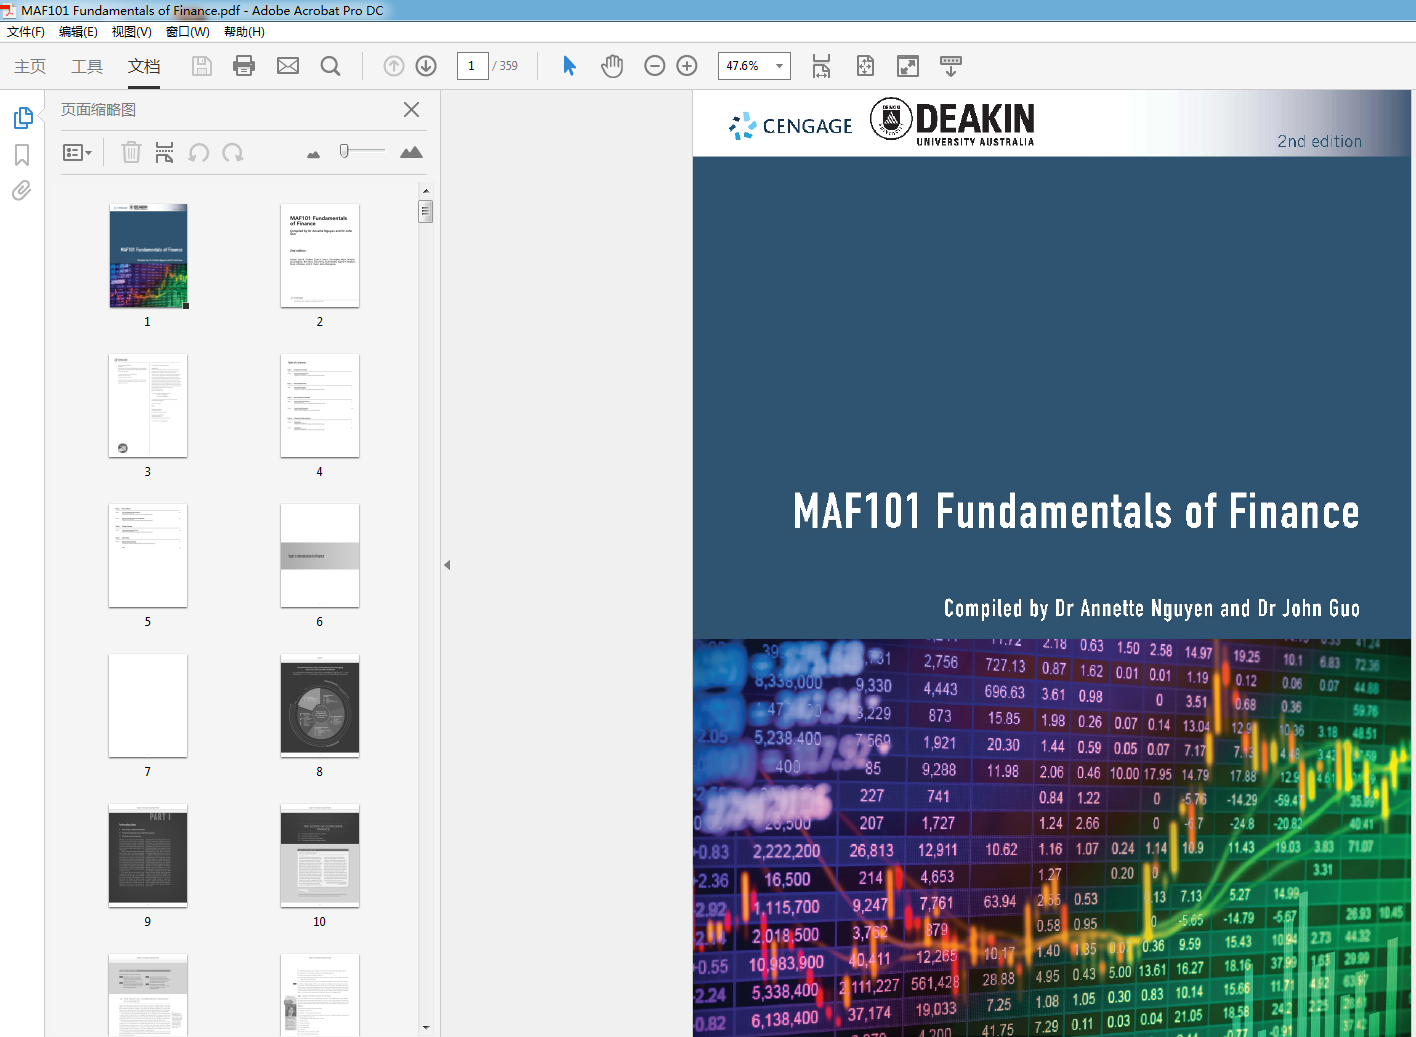
Task: Go to next page with down arrow
Action: 426,66
